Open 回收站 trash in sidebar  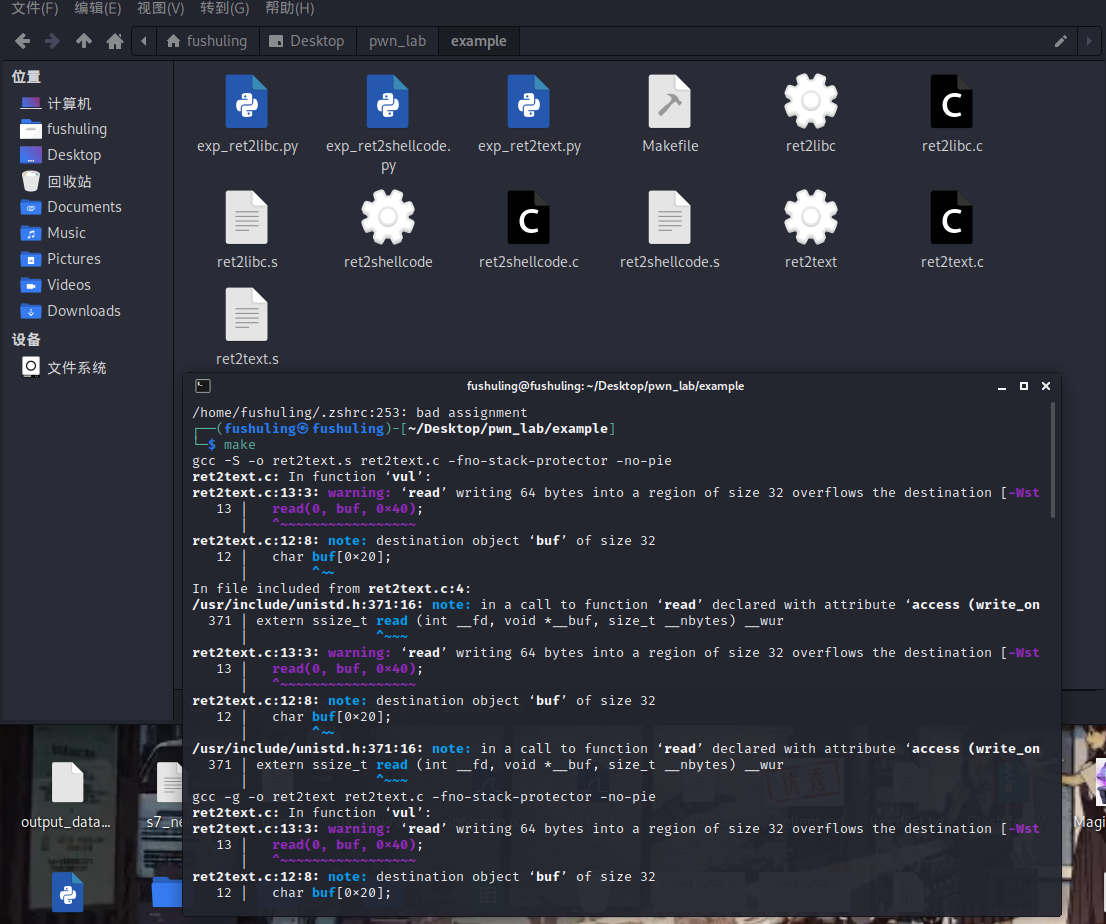69,181
